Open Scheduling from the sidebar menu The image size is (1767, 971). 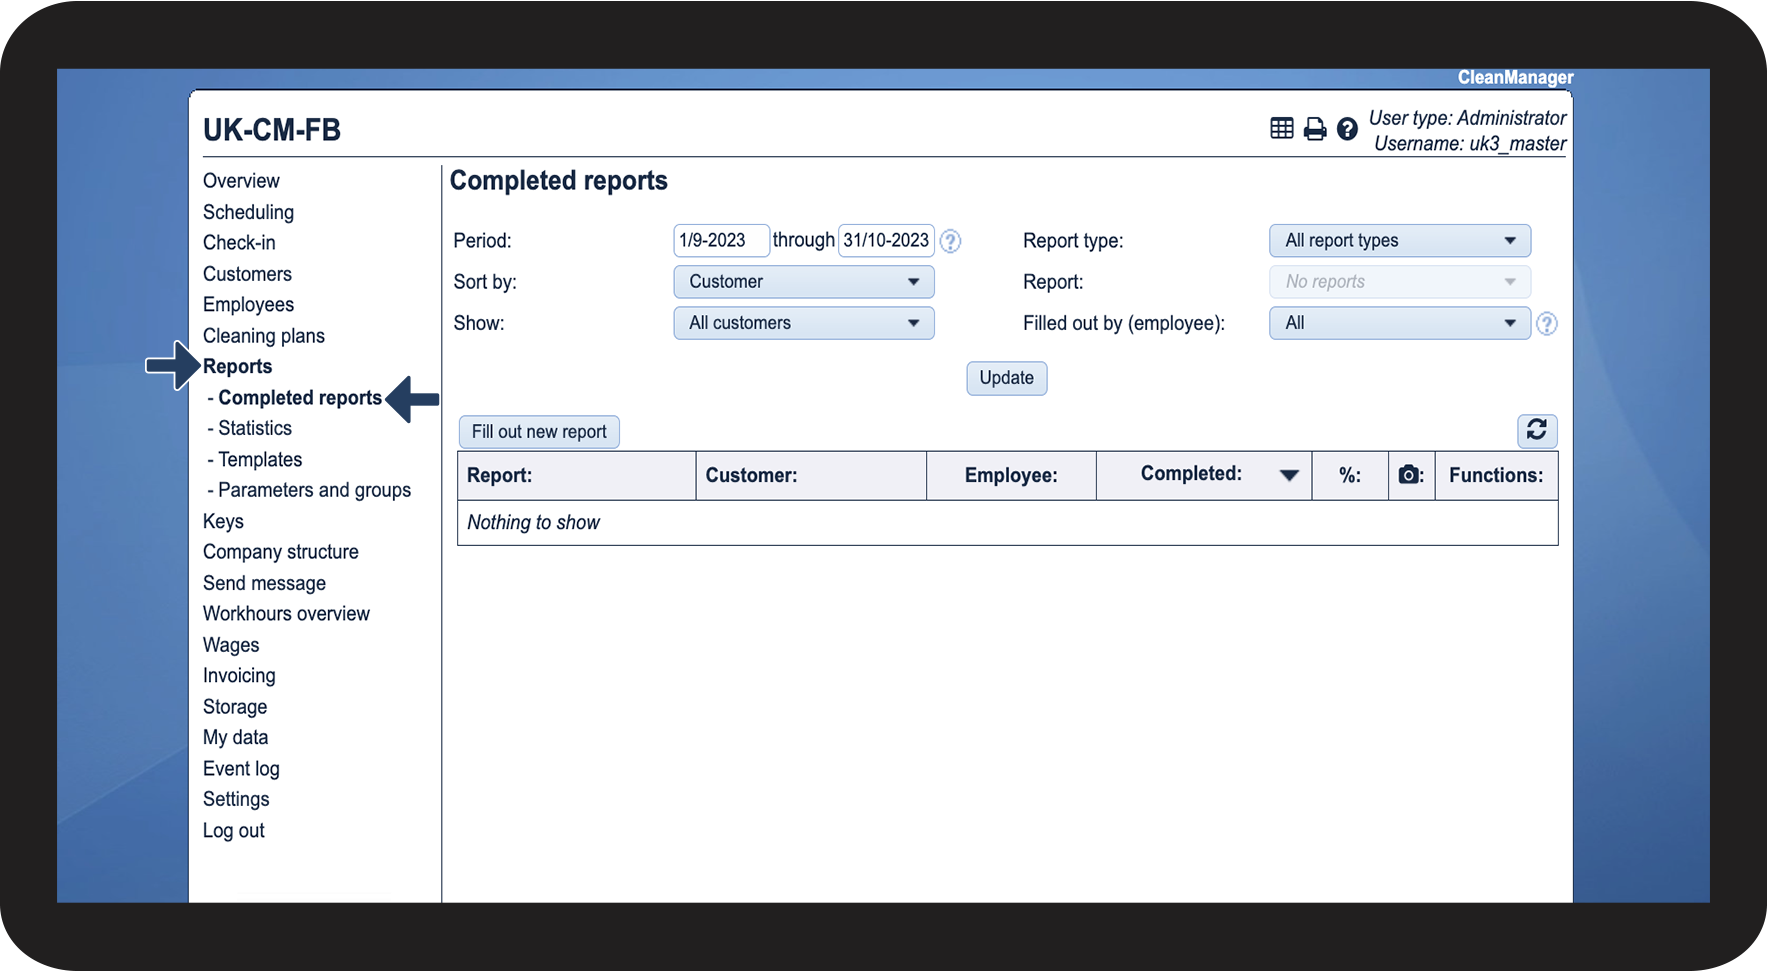click(248, 212)
